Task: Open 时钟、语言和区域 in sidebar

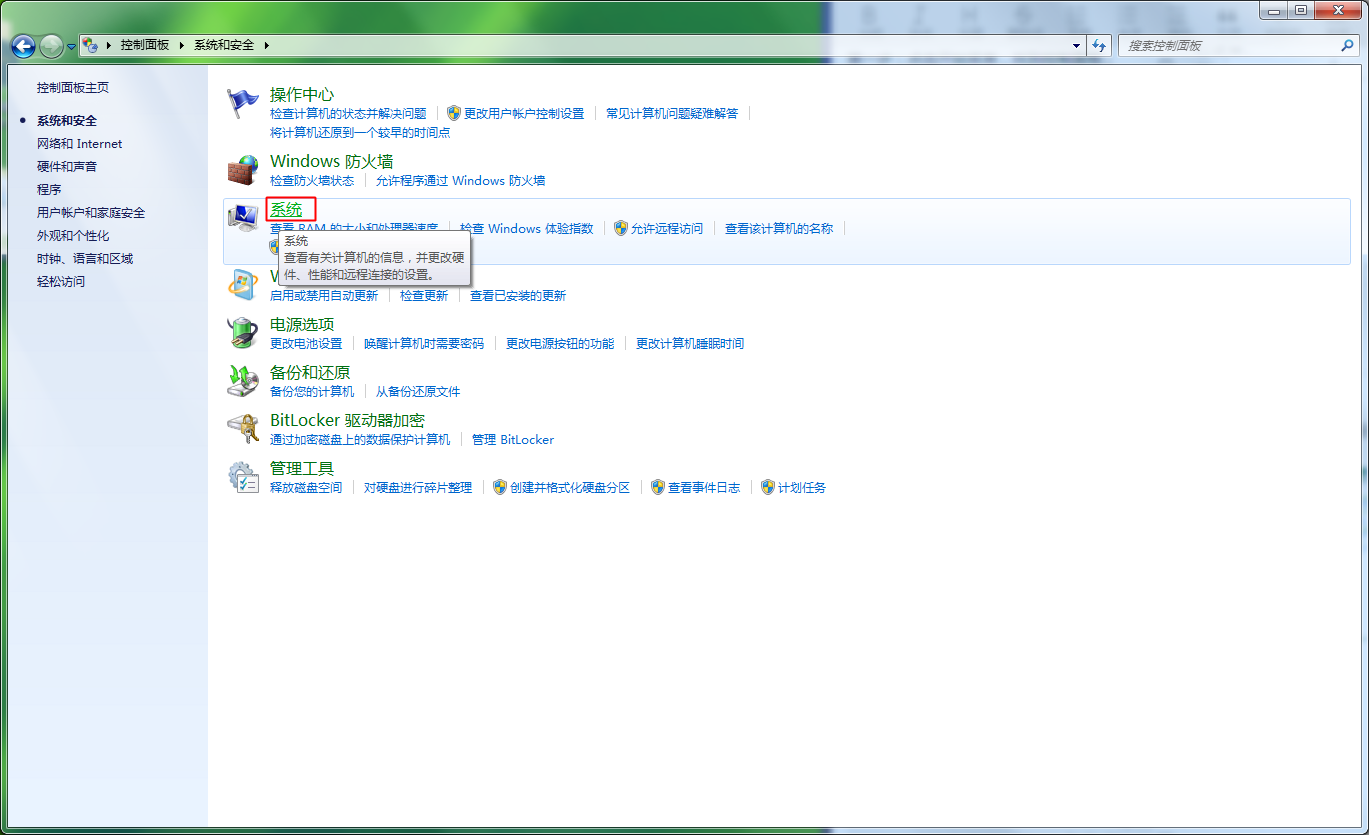Action: [85, 259]
